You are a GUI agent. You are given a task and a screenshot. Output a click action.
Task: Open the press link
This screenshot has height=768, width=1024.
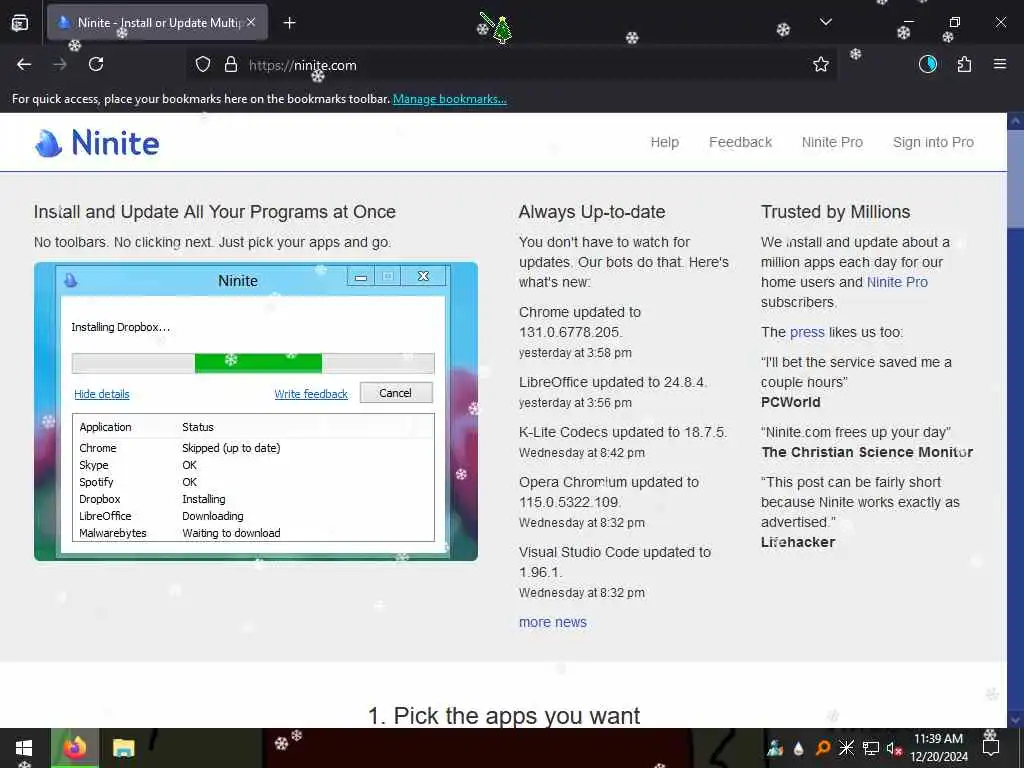point(807,332)
